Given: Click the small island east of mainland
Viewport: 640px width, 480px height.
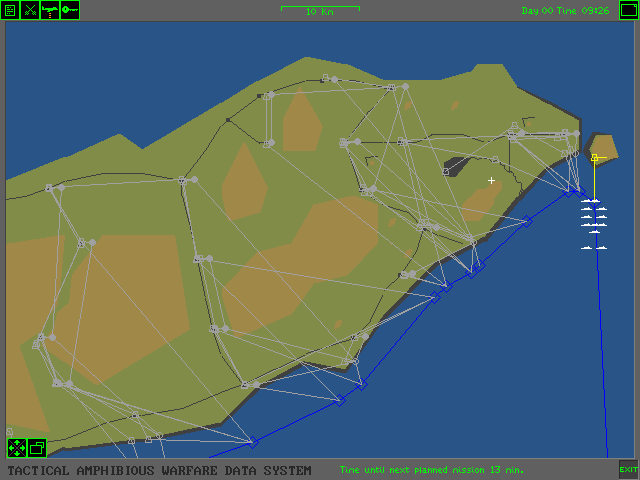Looking at the screenshot, I should pyautogui.click(x=606, y=145).
